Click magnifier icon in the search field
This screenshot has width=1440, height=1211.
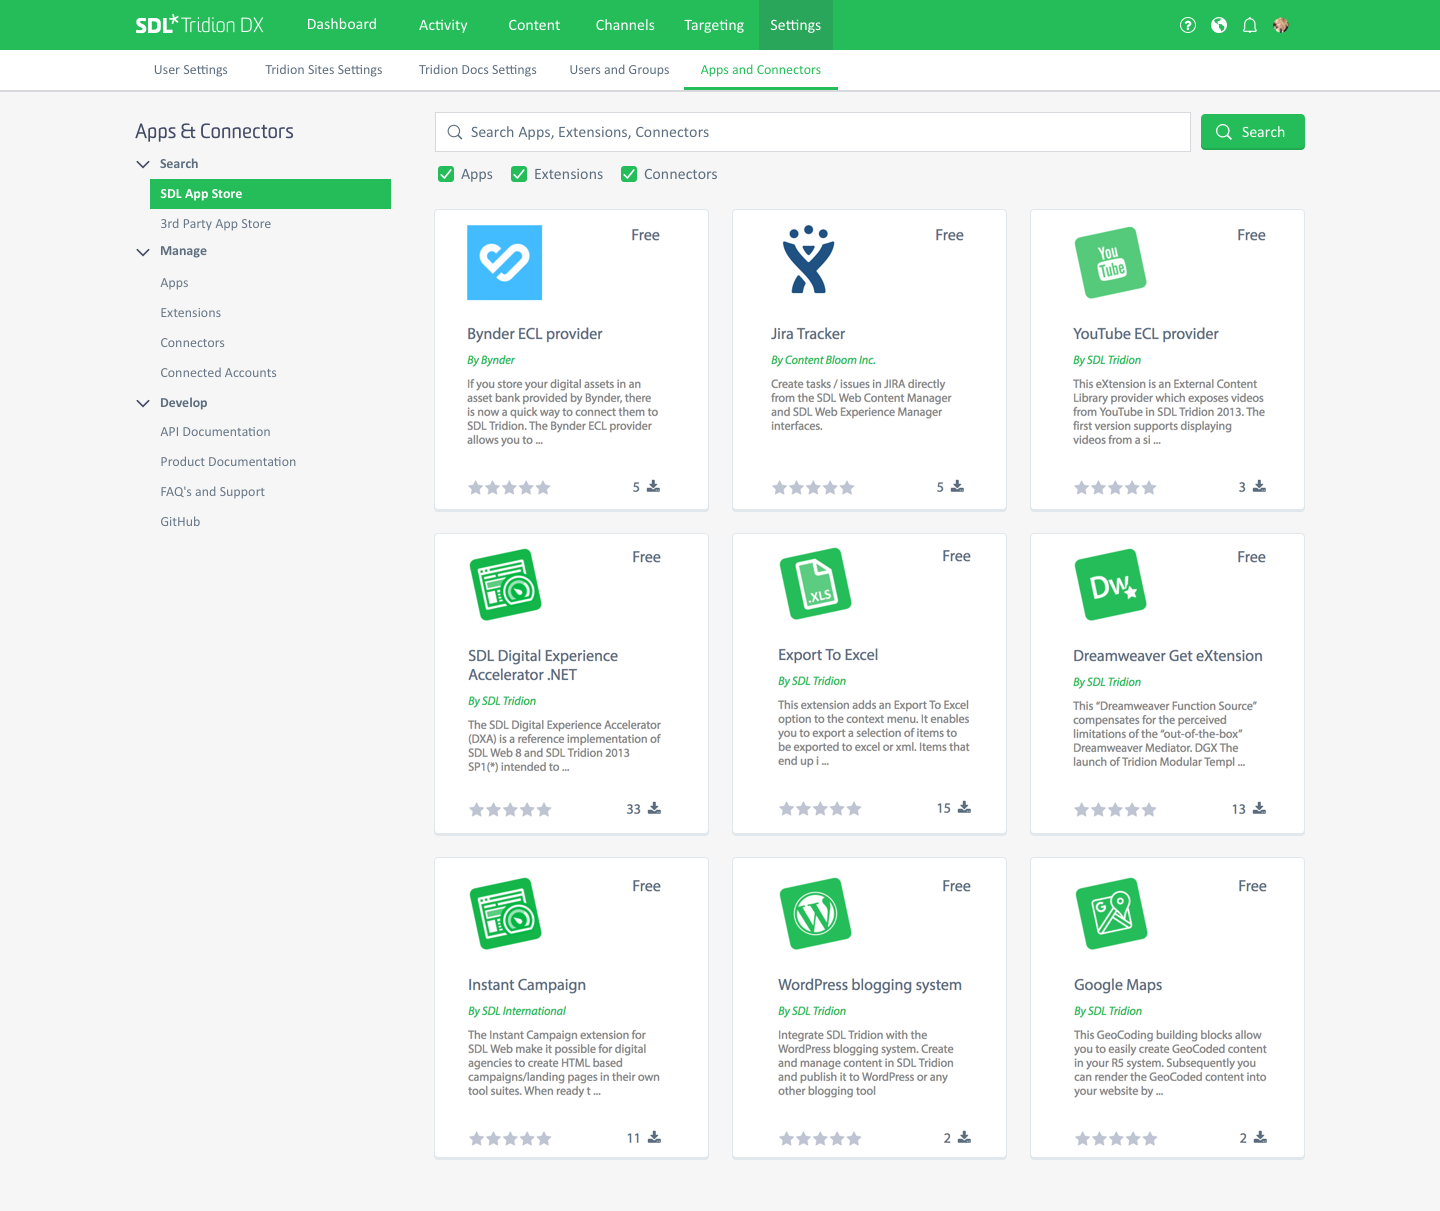click(455, 132)
